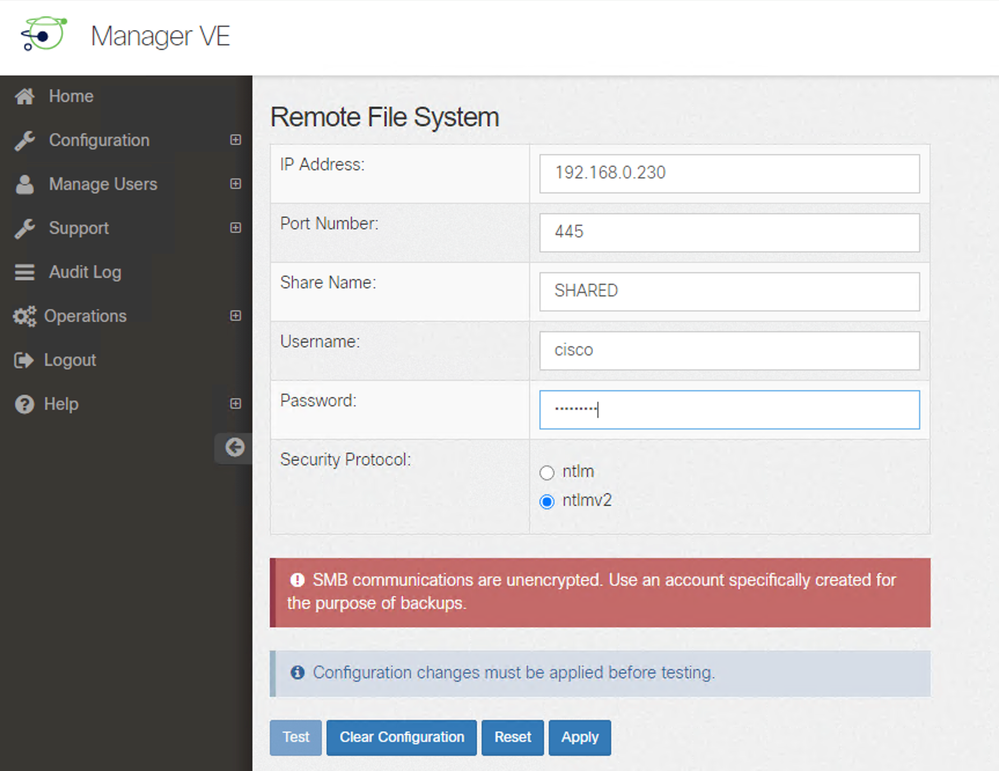This screenshot has height=771, width=999.
Task: Open the Operations menu item
Action: coord(85,316)
